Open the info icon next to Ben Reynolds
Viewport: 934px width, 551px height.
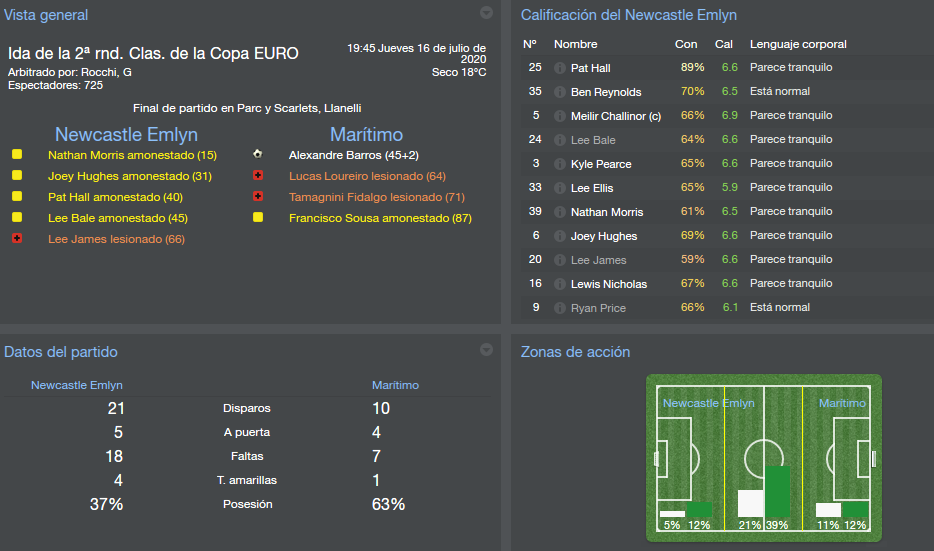pos(560,92)
